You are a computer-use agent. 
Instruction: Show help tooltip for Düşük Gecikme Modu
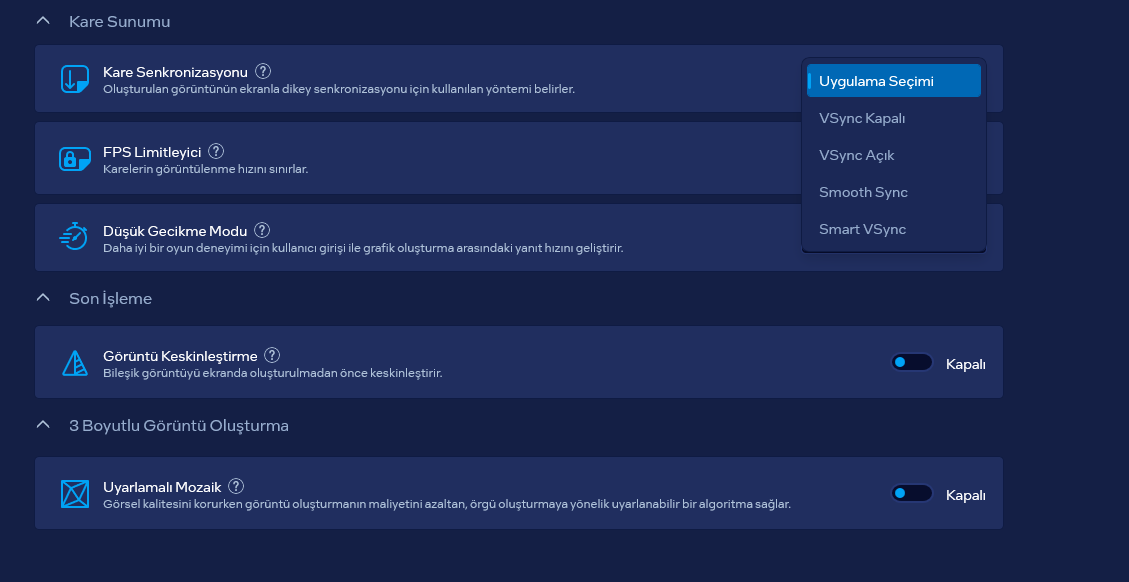[x=262, y=230]
